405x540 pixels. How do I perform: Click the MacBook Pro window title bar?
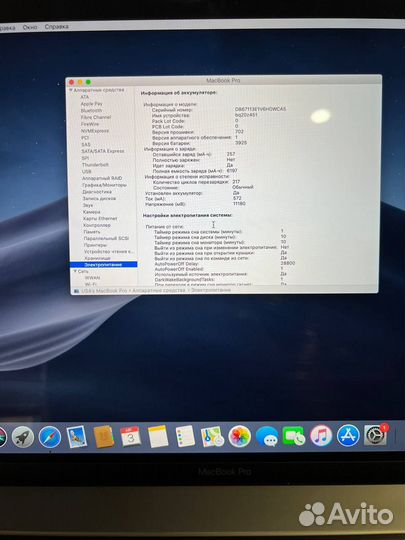pyautogui.click(x=223, y=81)
